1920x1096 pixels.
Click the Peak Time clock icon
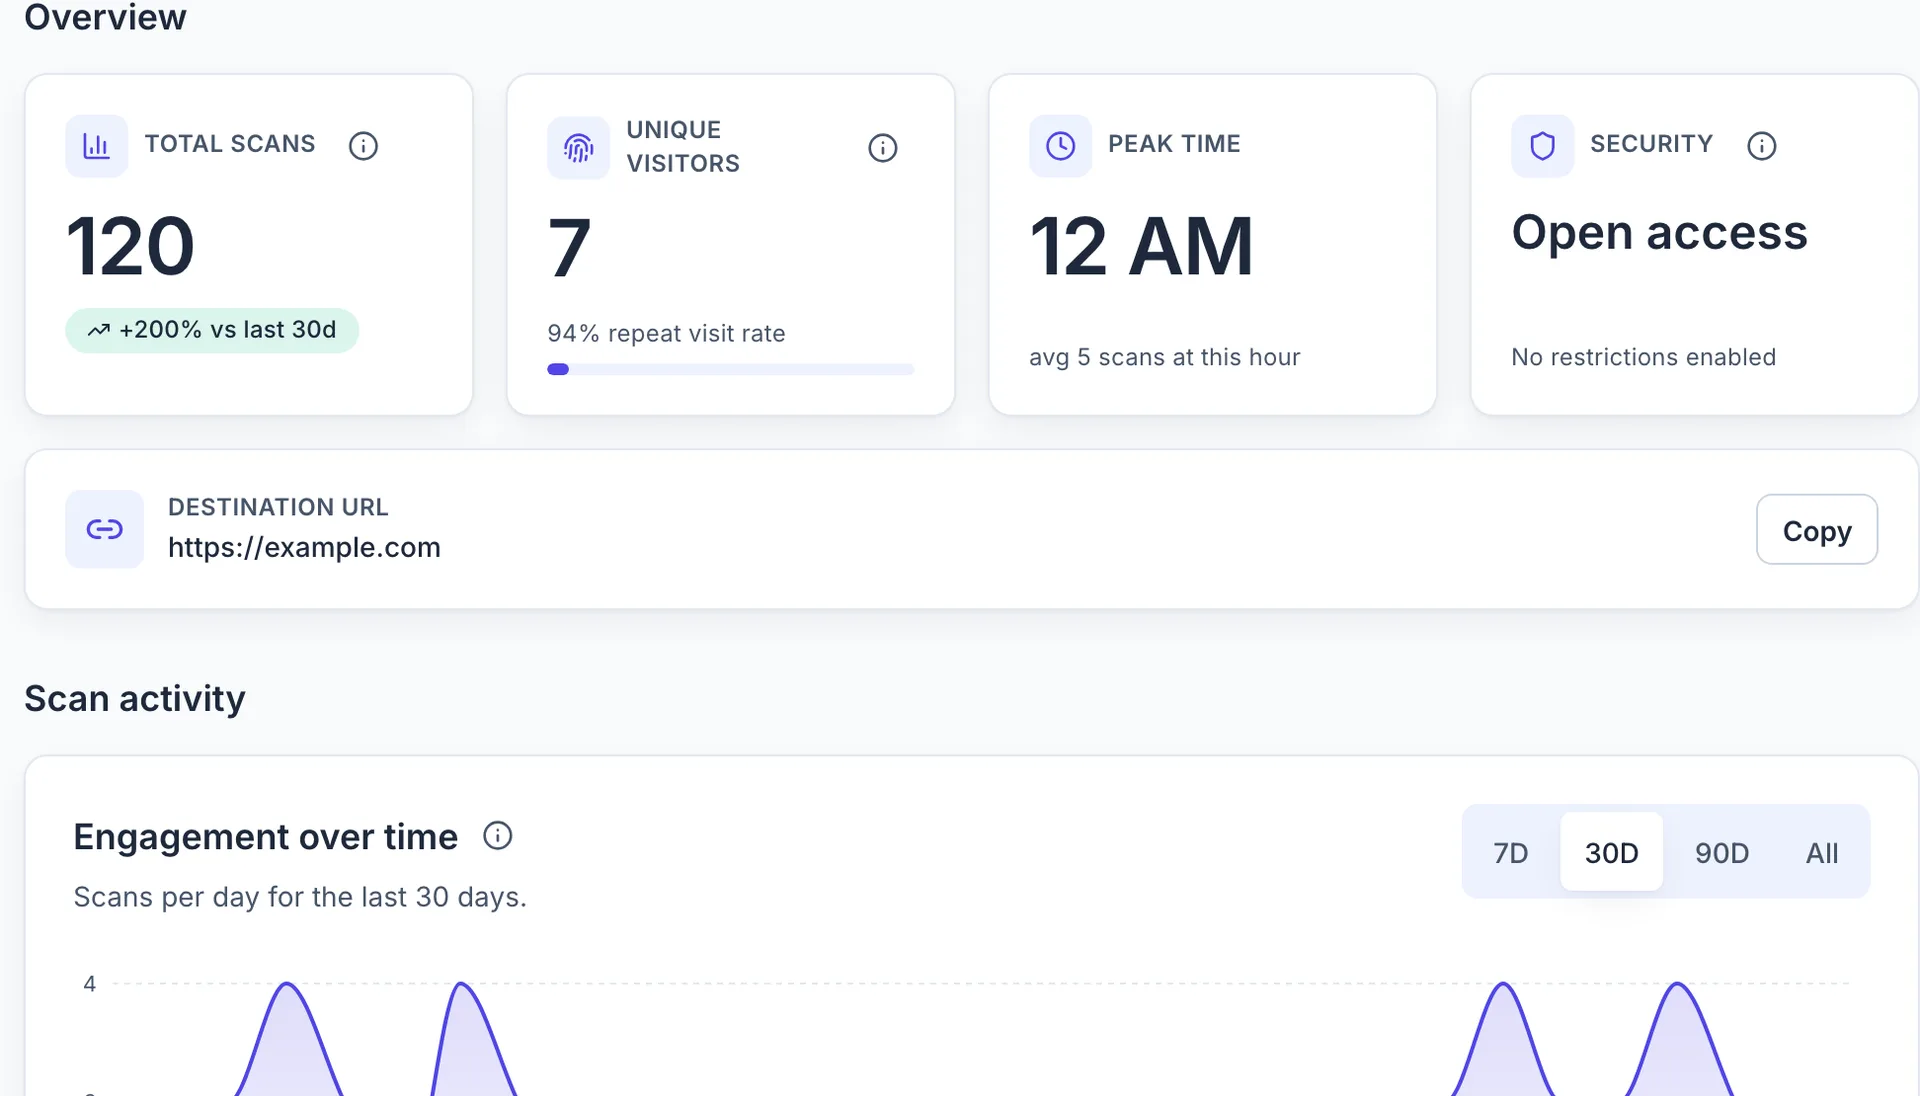coord(1060,146)
